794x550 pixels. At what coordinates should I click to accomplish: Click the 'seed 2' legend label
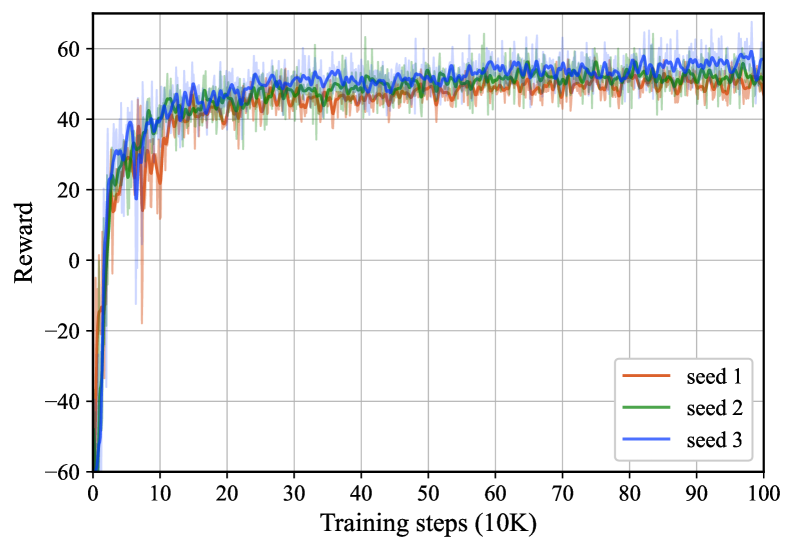point(714,408)
